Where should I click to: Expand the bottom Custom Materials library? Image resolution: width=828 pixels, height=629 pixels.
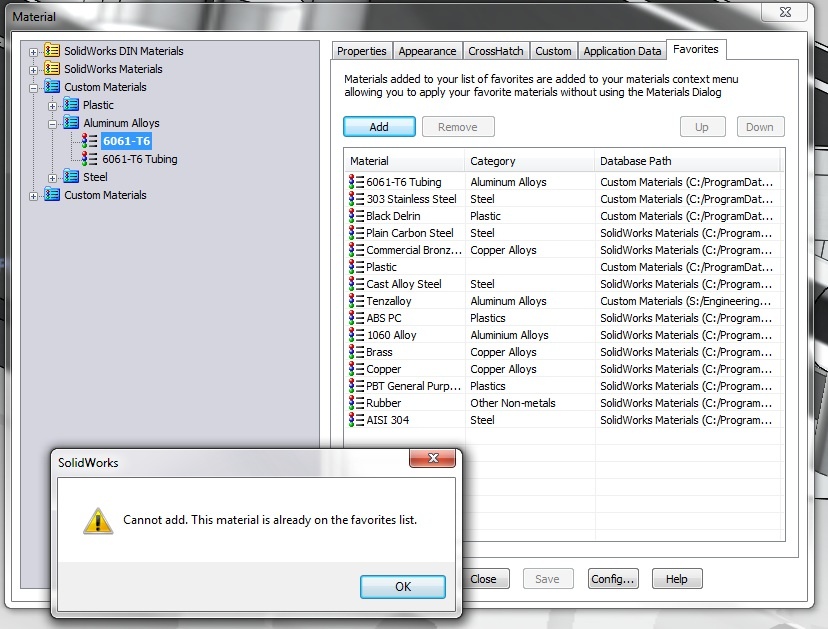[x=33, y=196]
